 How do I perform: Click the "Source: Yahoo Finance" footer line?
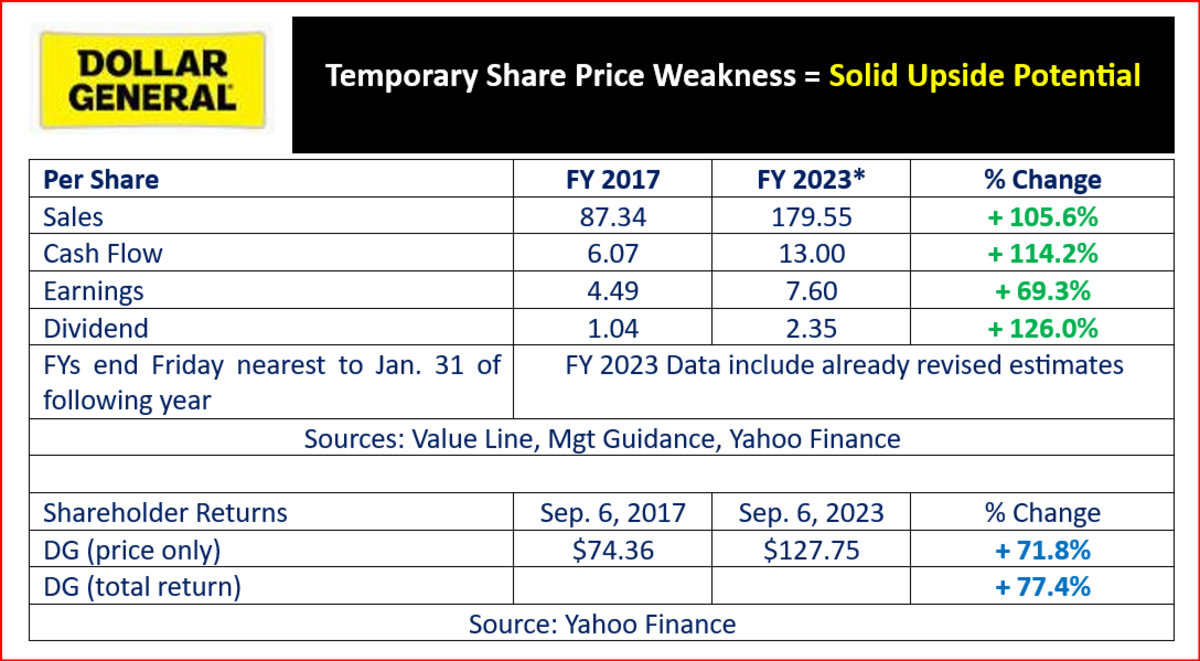pyautogui.click(x=601, y=624)
